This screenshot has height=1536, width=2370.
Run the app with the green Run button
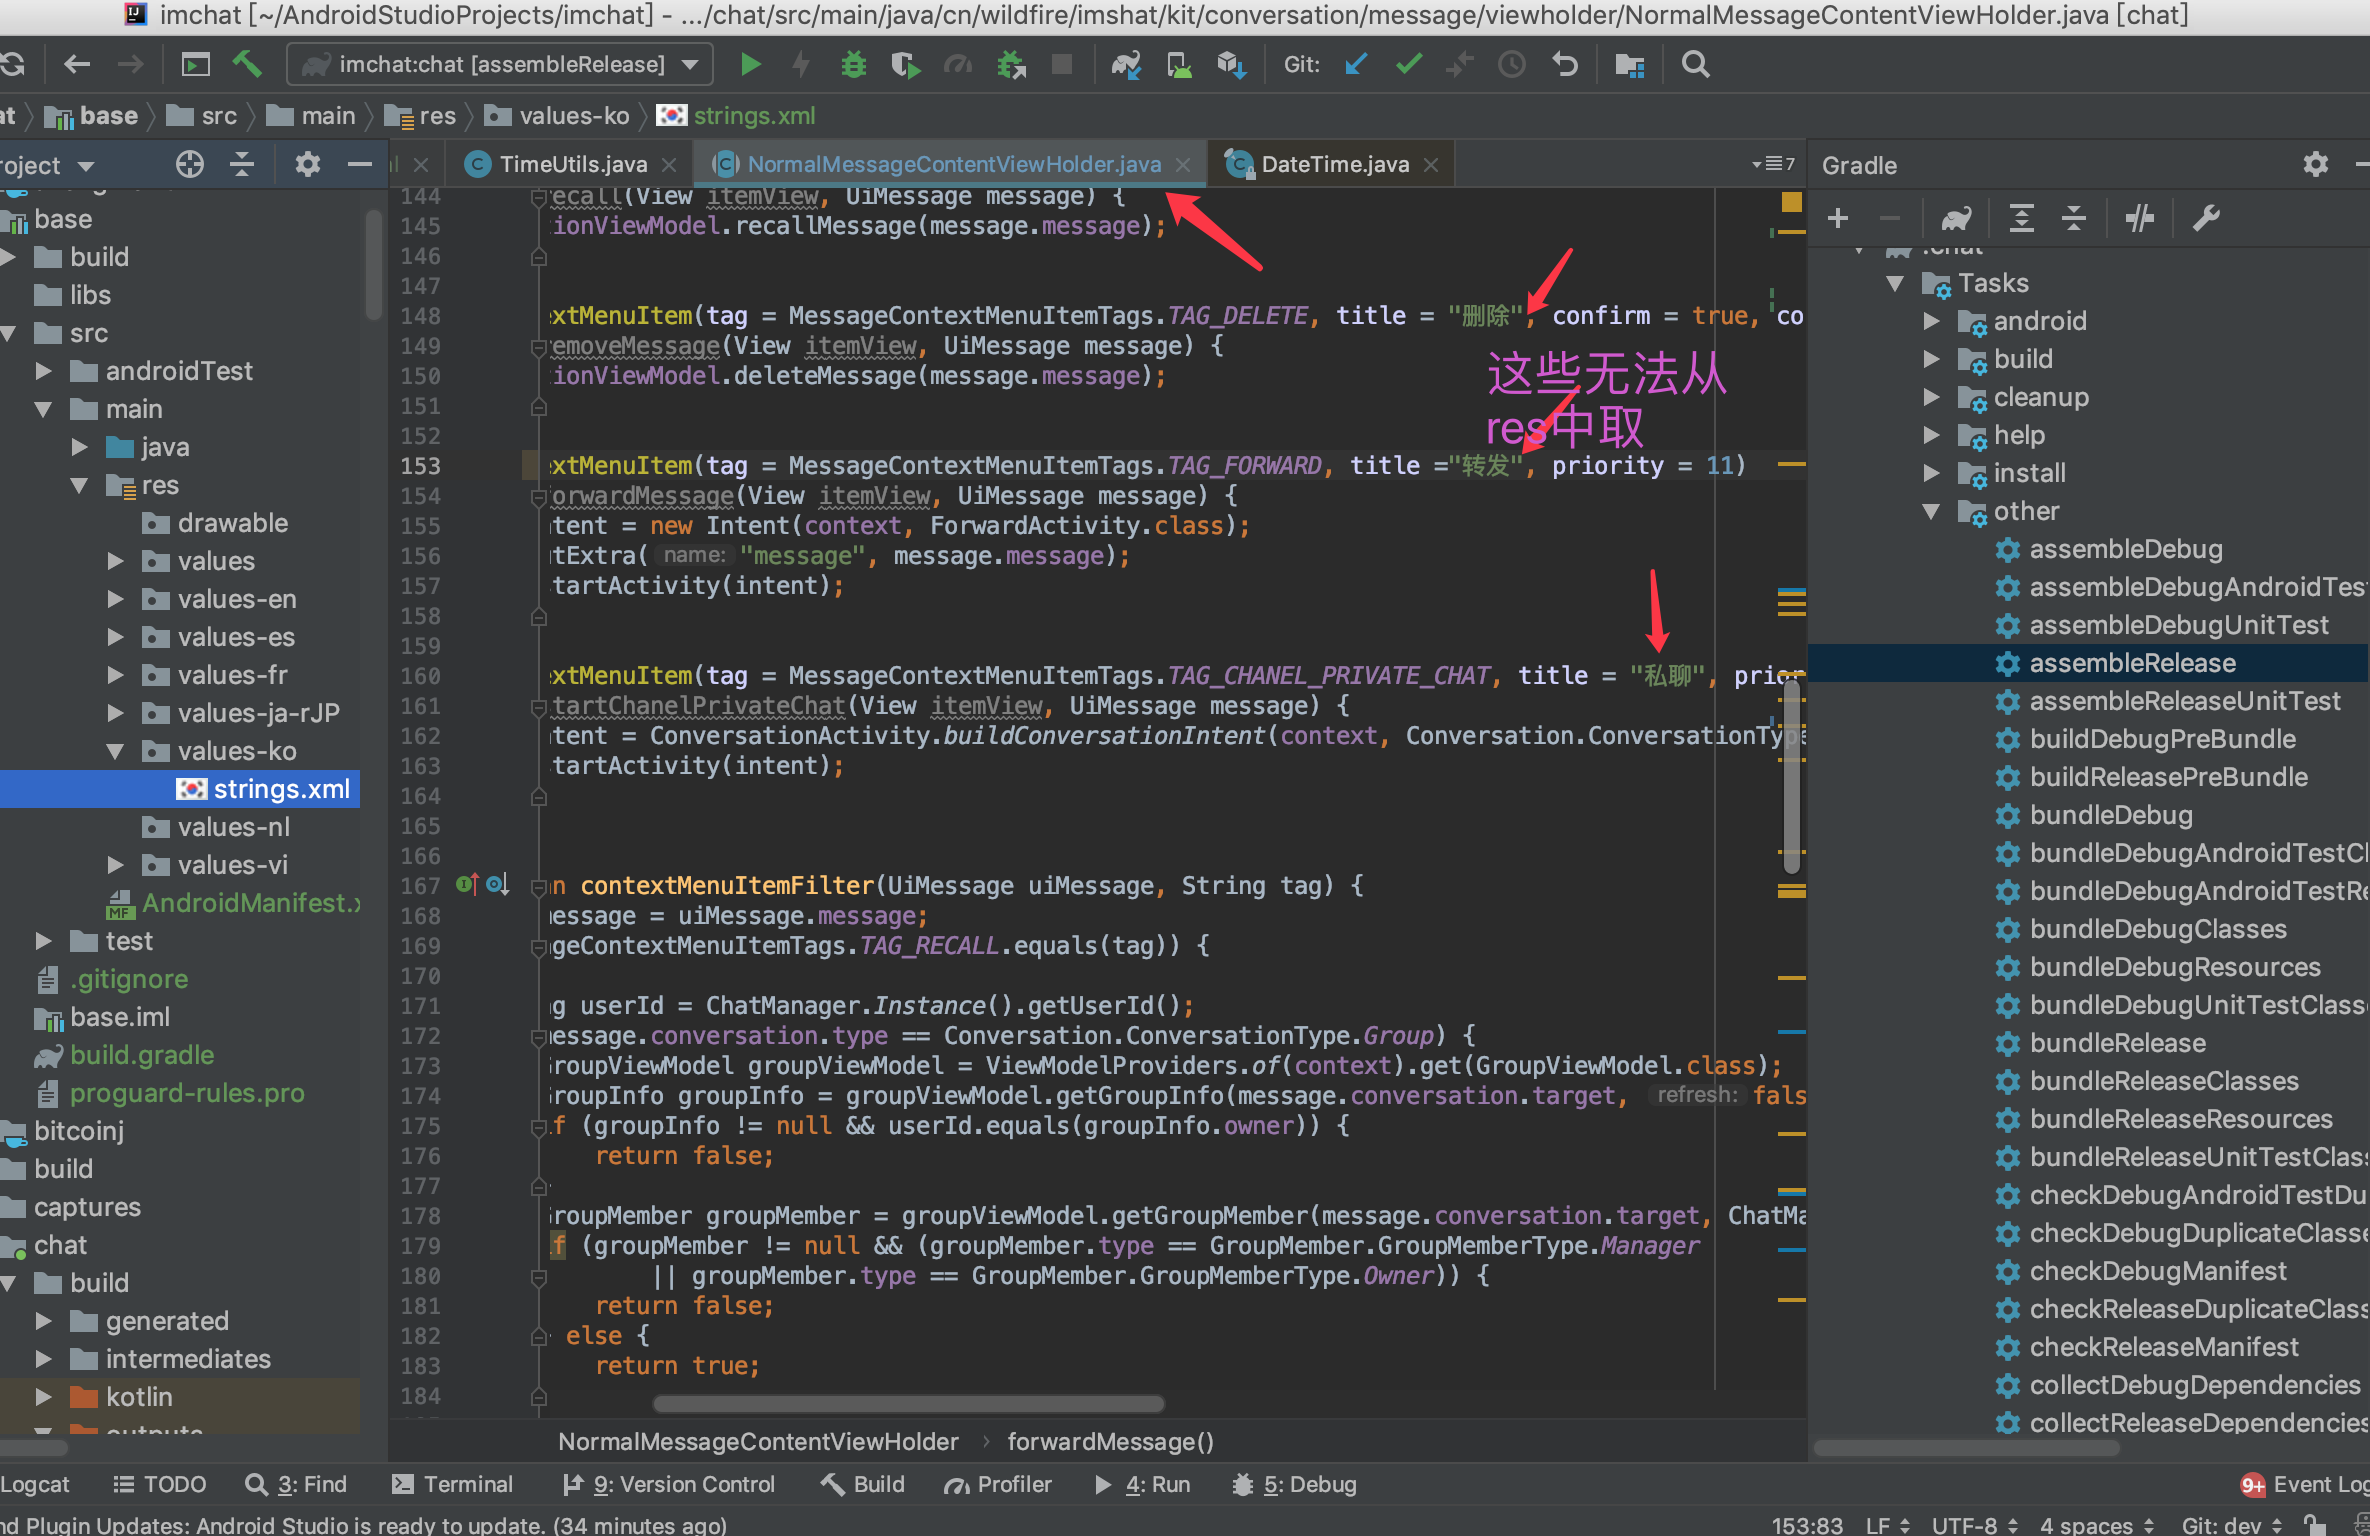pos(751,64)
